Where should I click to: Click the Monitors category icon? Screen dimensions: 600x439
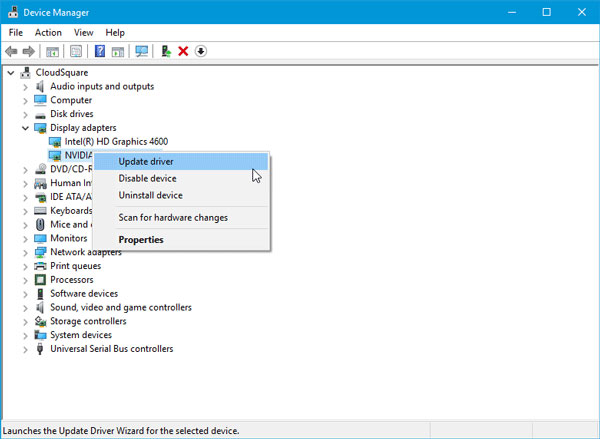pyautogui.click(x=40, y=238)
